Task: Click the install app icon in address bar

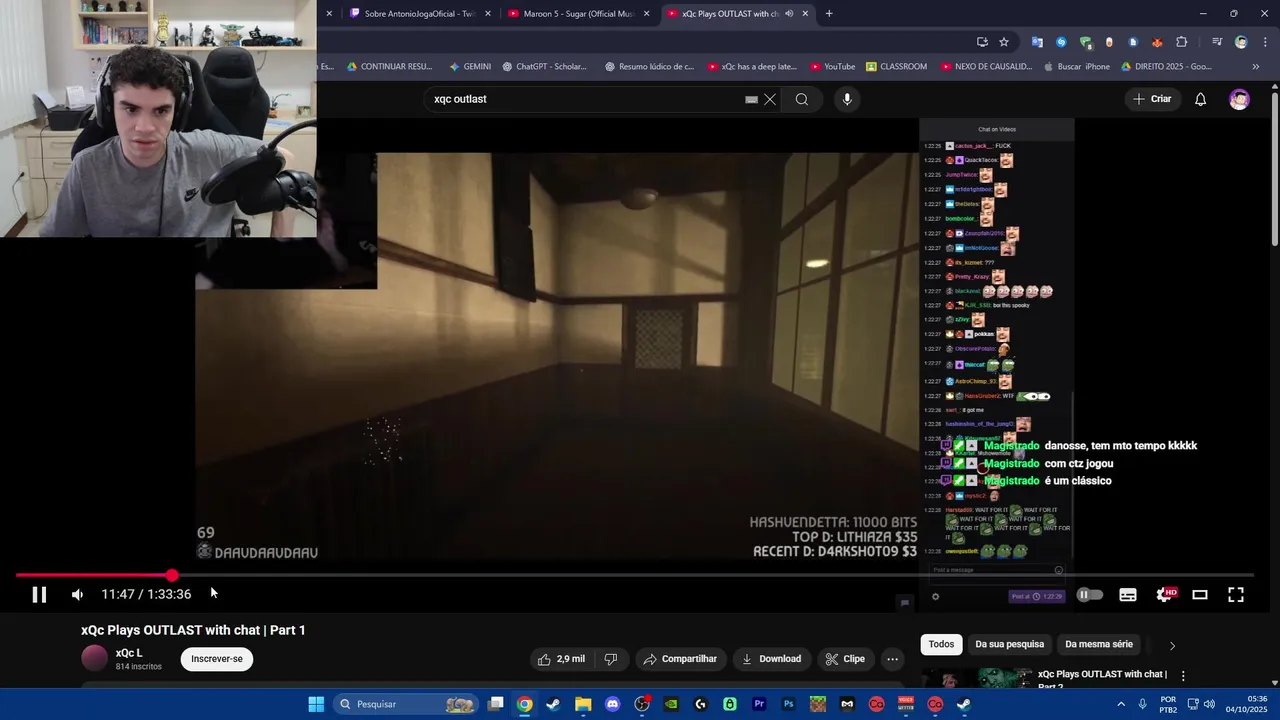Action: [982, 42]
